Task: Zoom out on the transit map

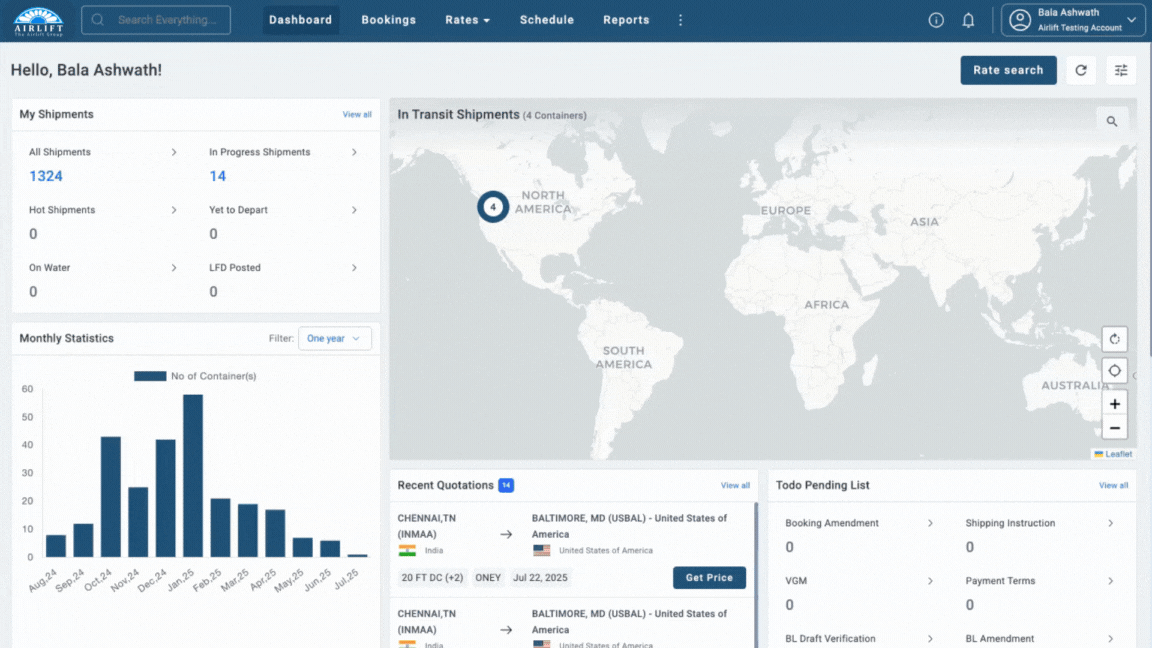Action: [x=1114, y=427]
